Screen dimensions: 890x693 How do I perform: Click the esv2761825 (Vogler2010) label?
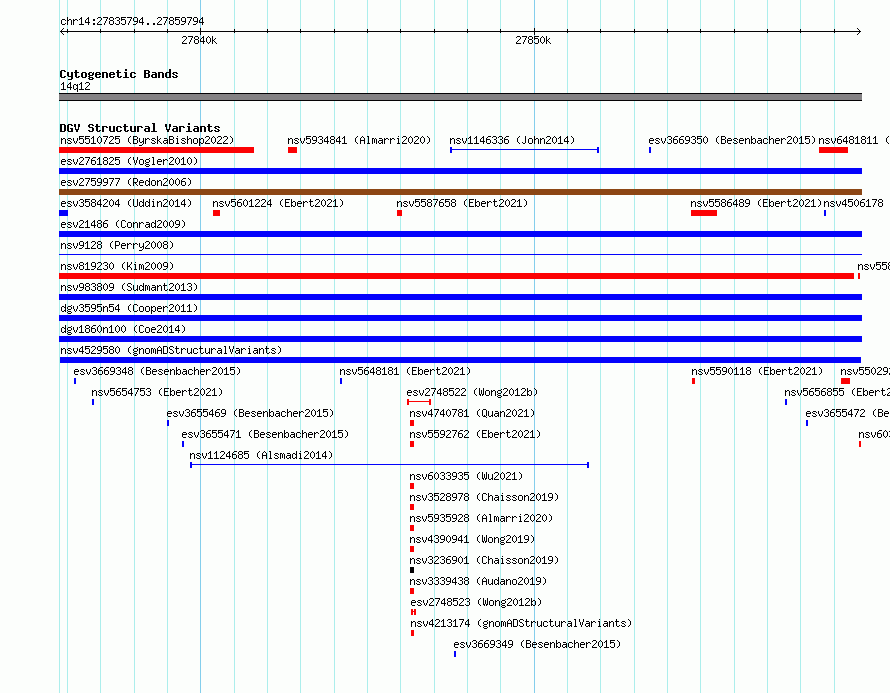[x=129, y=161]
